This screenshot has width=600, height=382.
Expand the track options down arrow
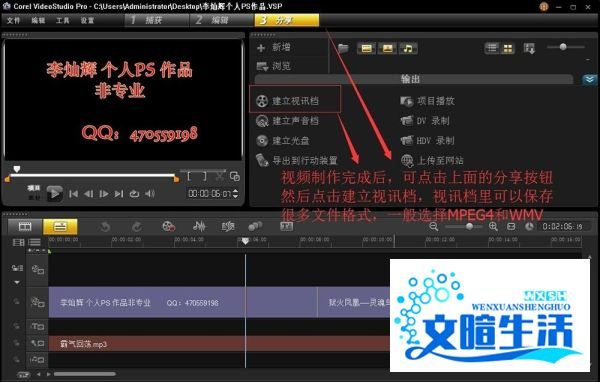pos(17,282)
